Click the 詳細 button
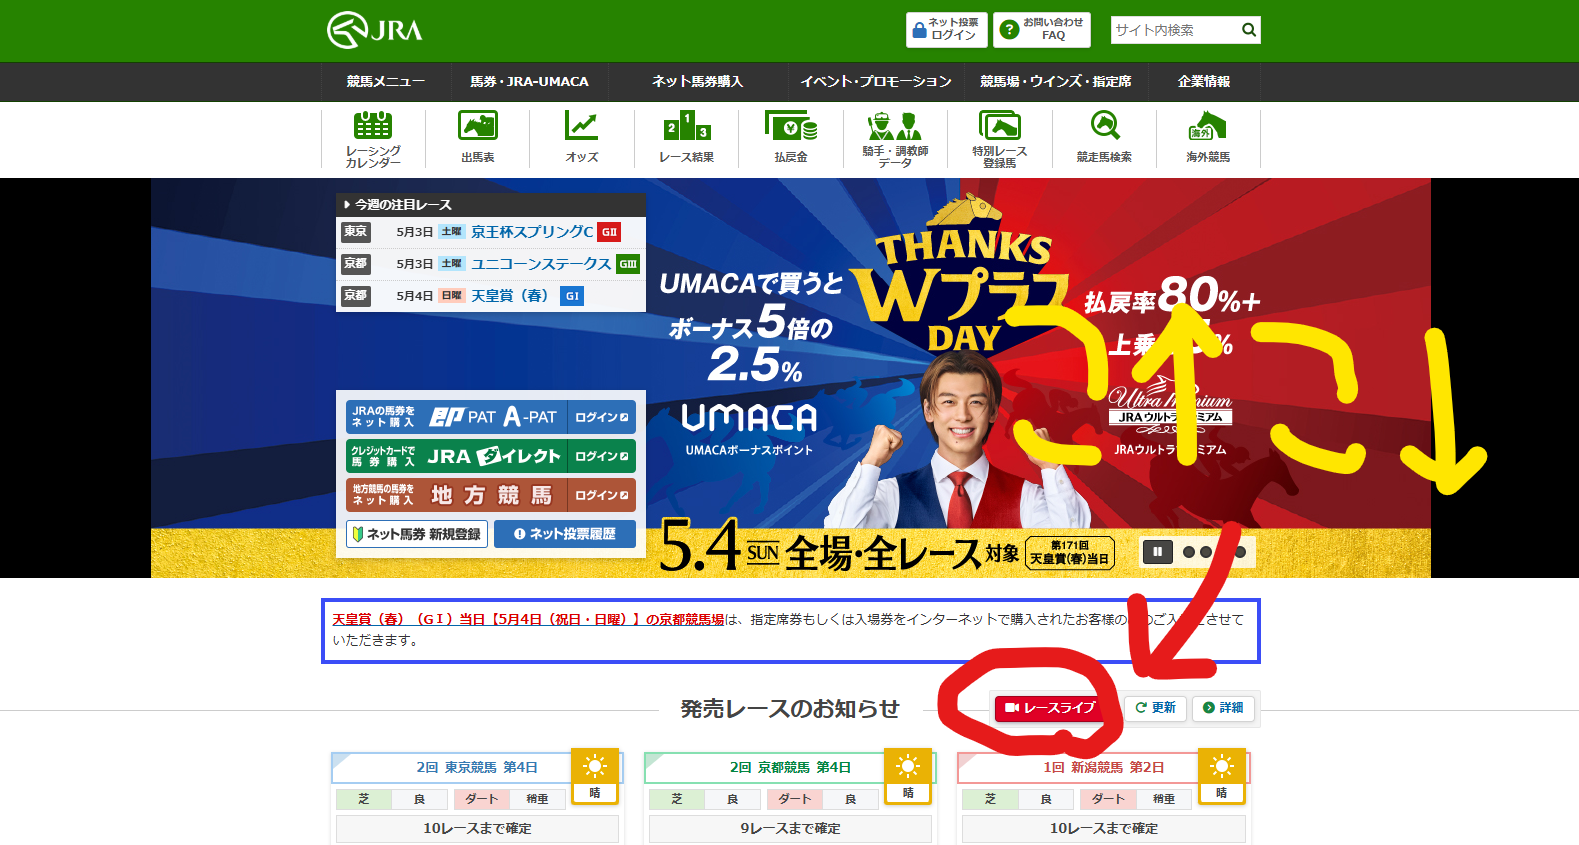The height and width of the screenshot is (845, 1579). 1224,708
